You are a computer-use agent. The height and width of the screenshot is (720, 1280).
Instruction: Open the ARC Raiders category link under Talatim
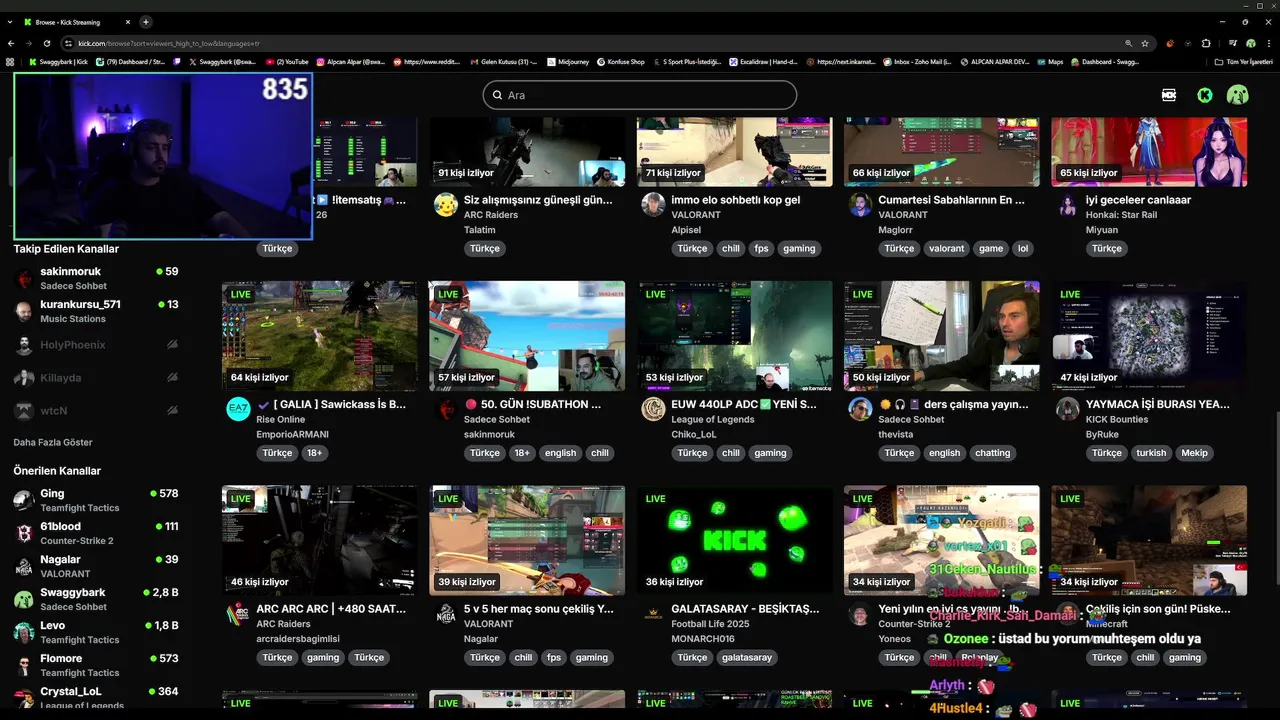491,215
